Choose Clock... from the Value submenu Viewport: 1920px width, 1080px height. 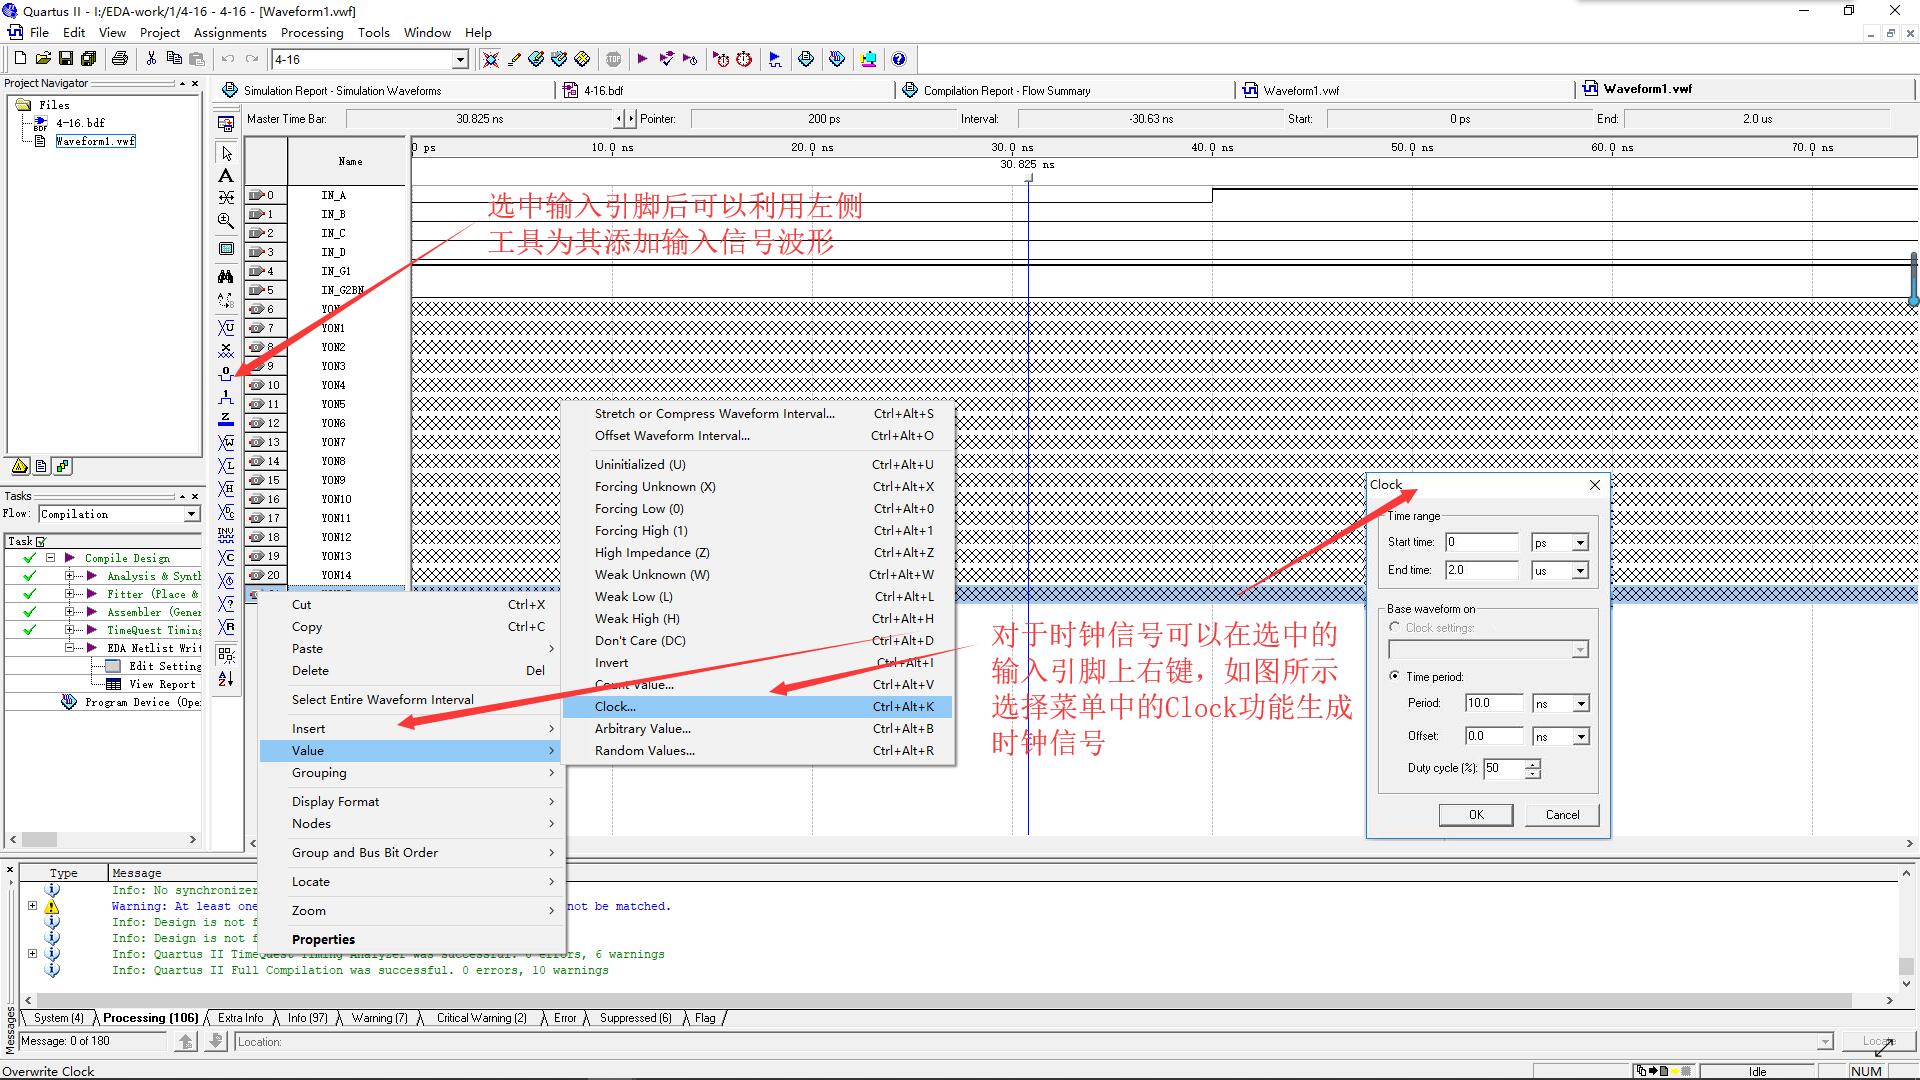(615, 707)
